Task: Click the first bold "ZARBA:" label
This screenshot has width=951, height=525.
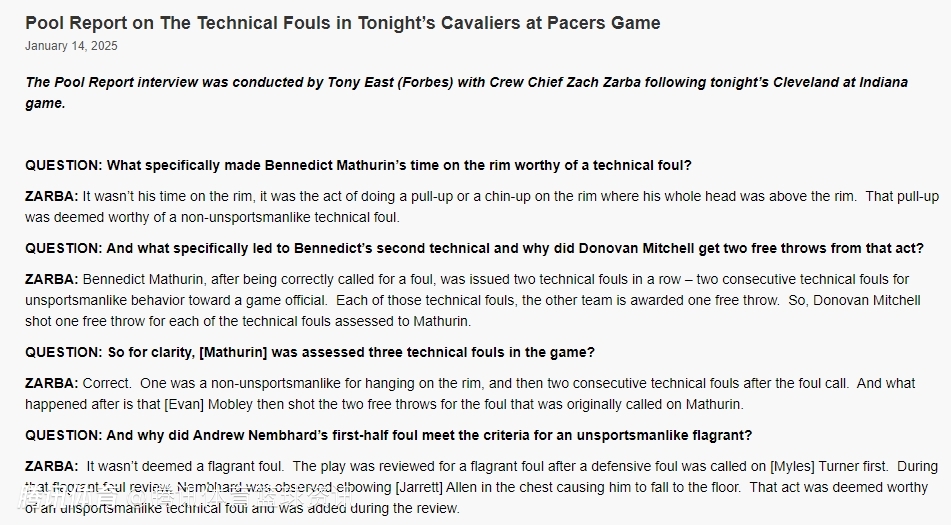Action: tap(52, 196)
